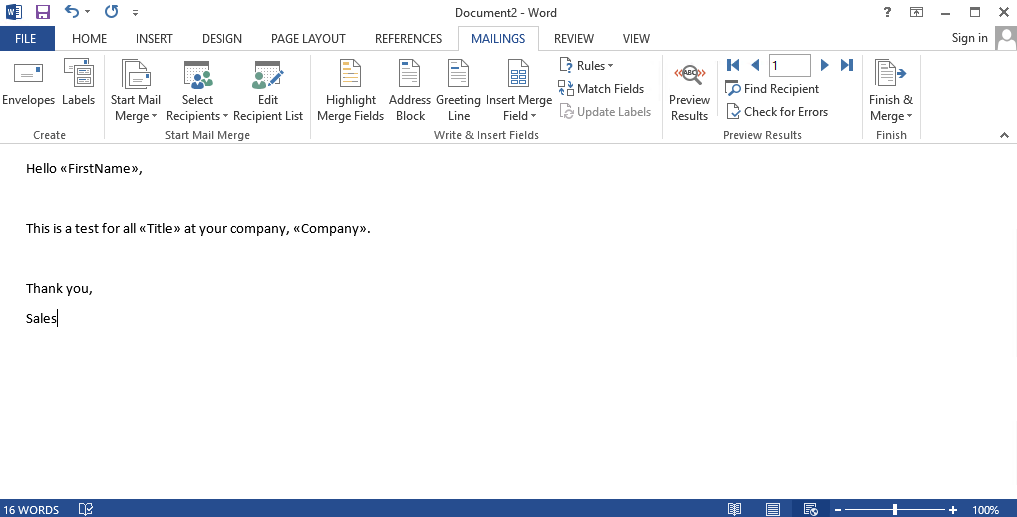
Task: Click the Envelopes icon
Action: pos(28,73)
